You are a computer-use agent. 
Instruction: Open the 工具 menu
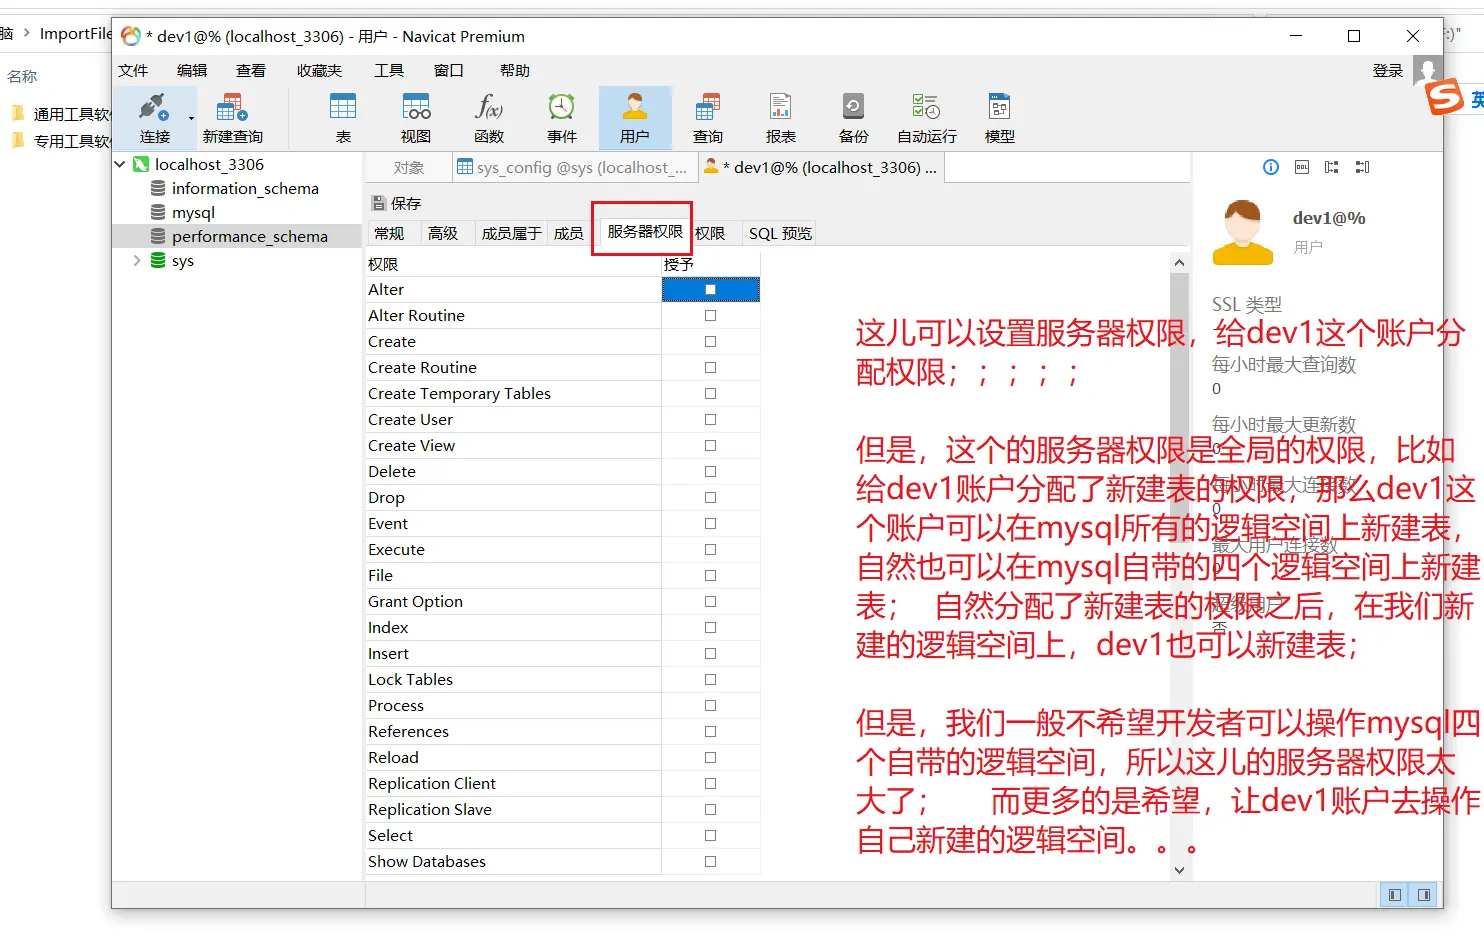tap(388, 71)
